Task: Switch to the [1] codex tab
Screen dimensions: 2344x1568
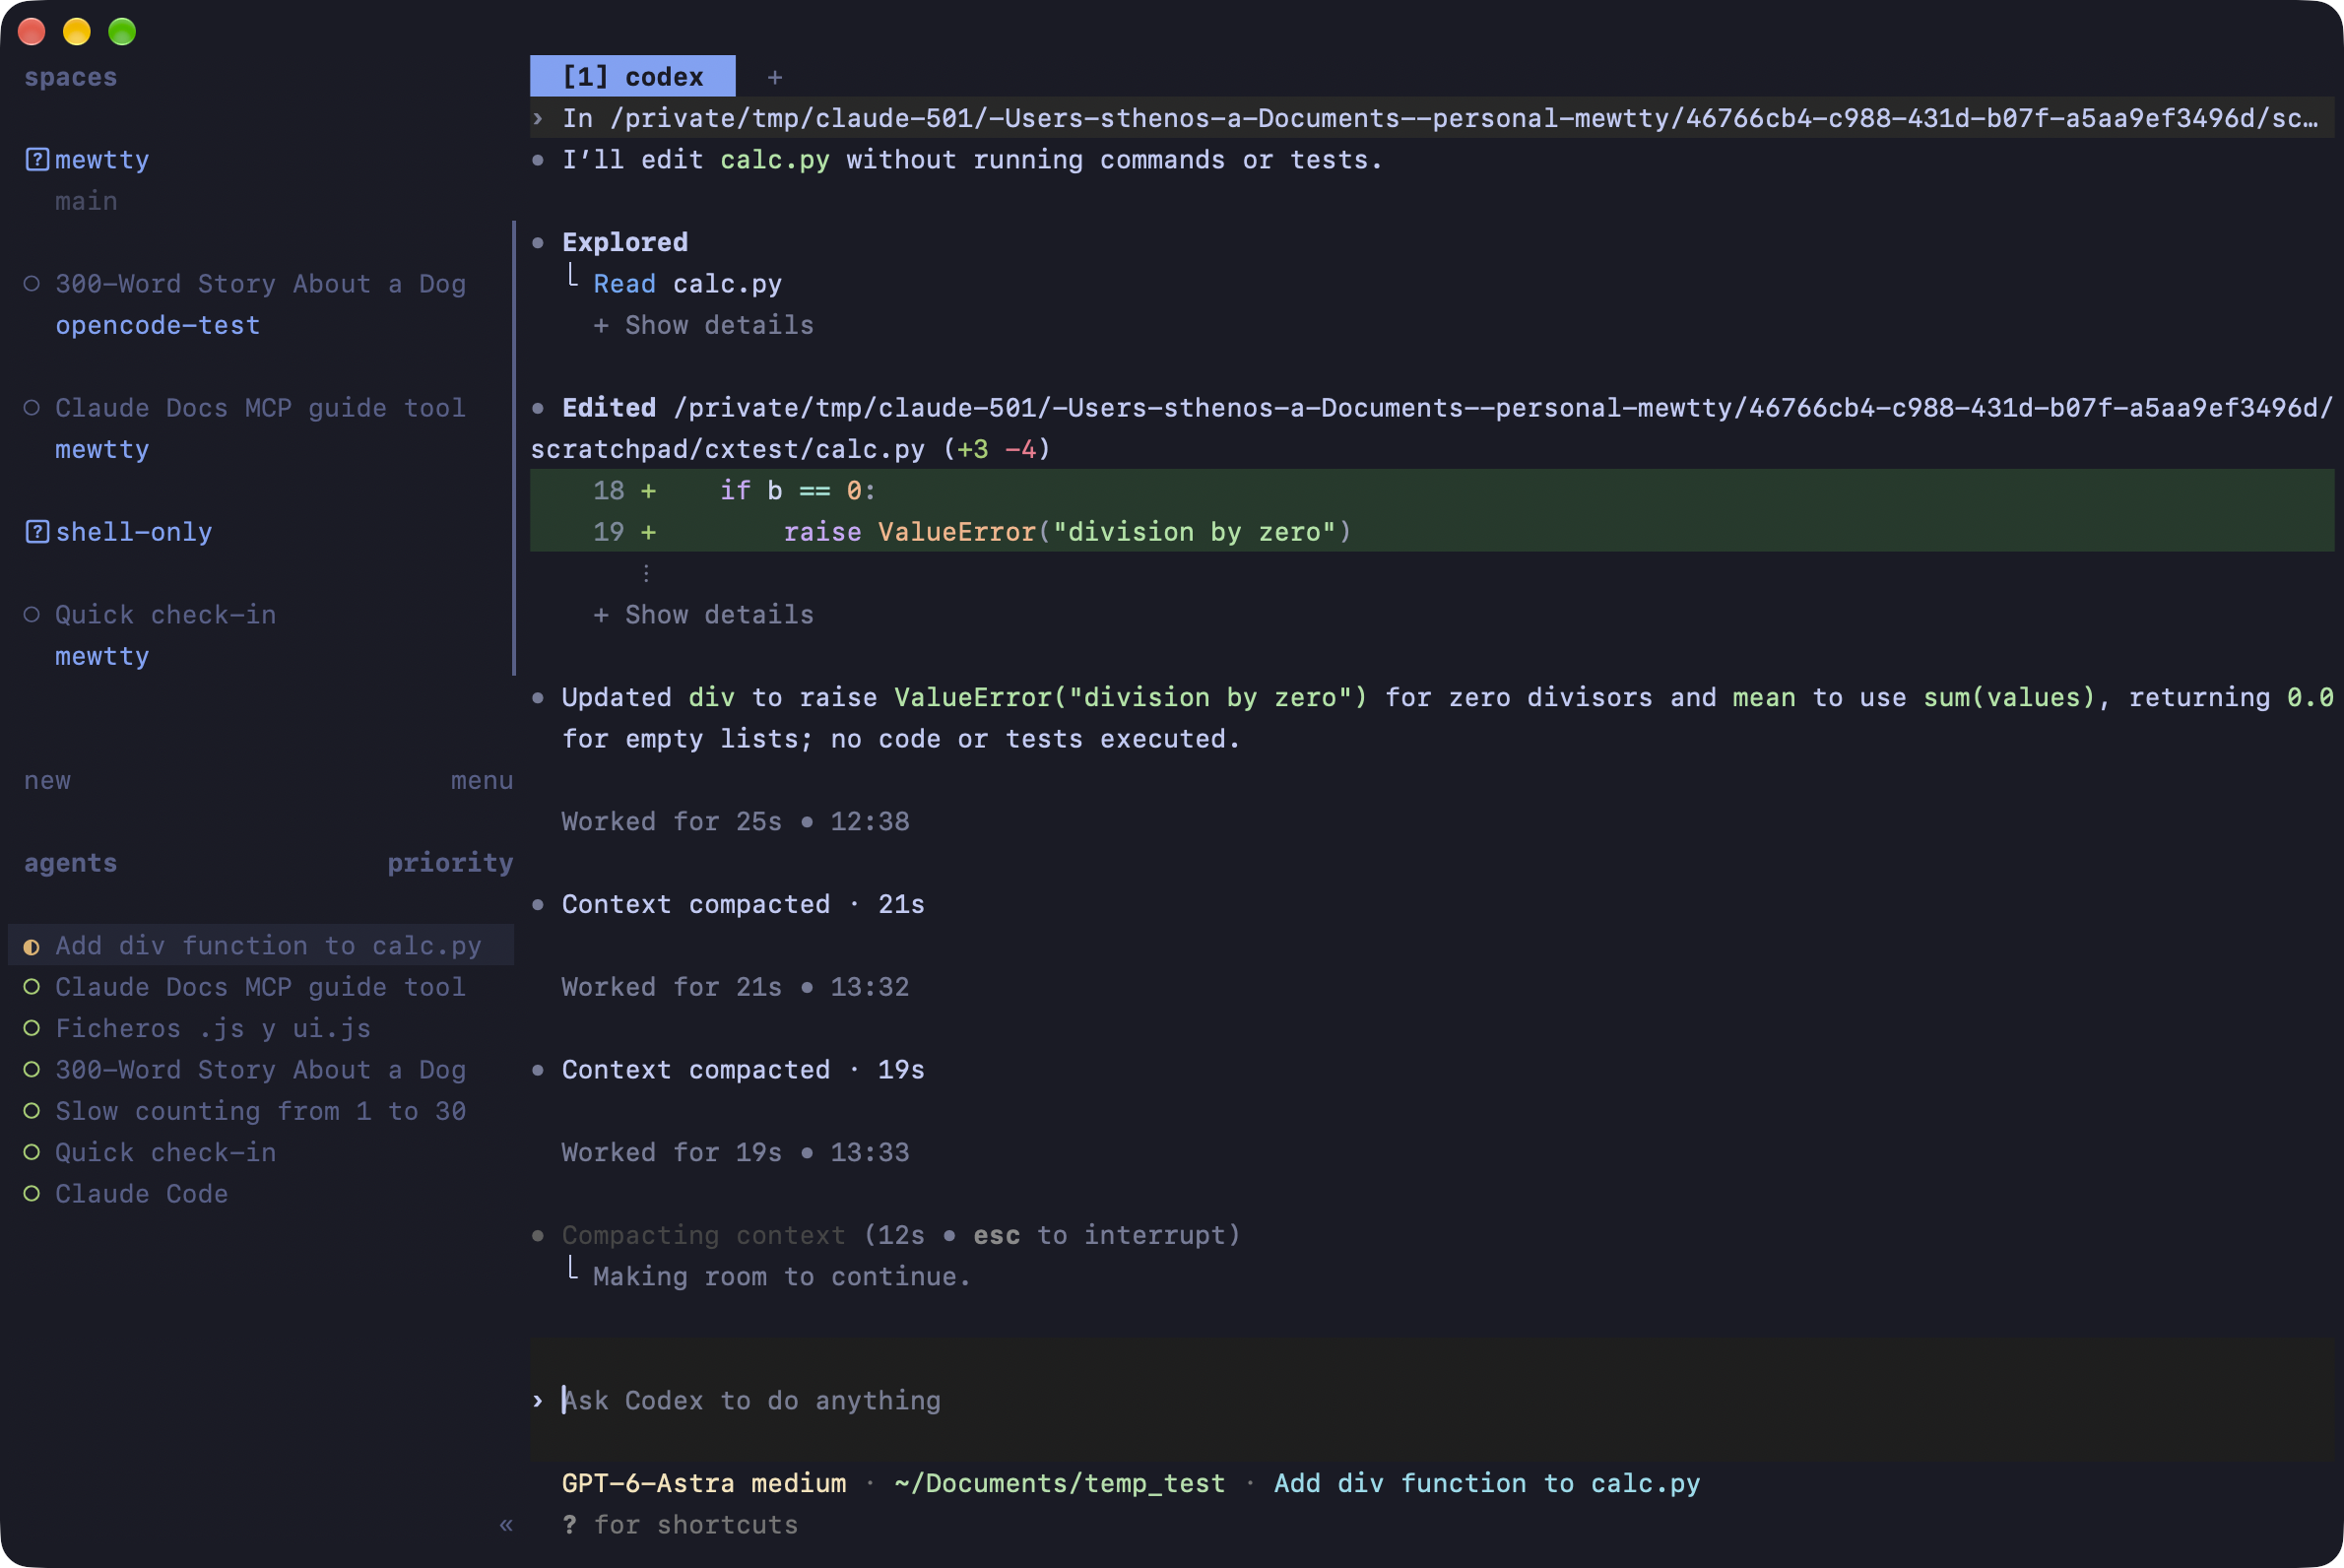Action: [x=633, y=77]
